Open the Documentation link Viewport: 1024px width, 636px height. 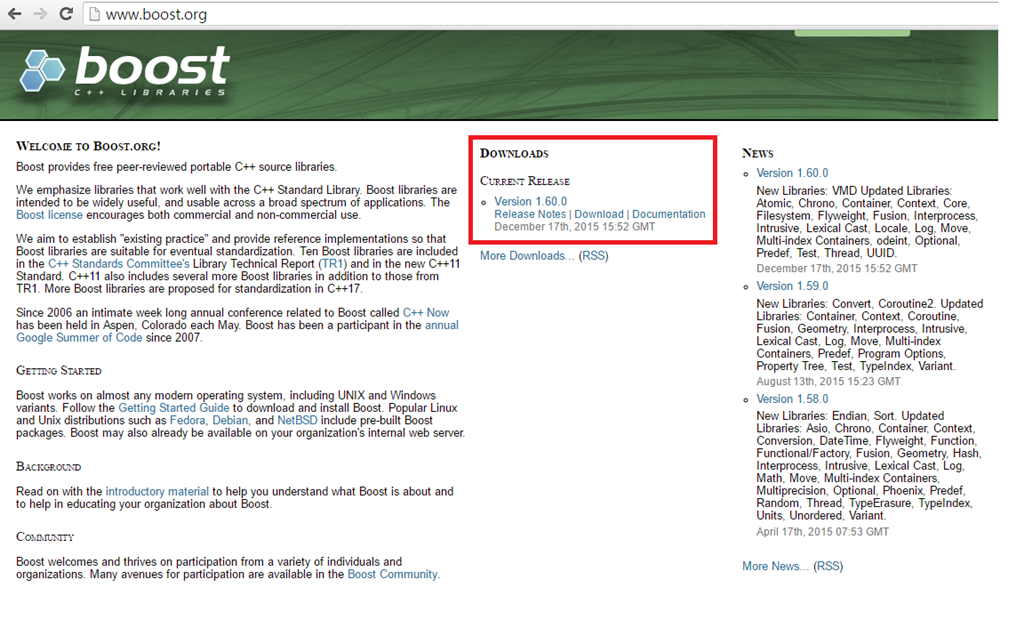[669, 214]
